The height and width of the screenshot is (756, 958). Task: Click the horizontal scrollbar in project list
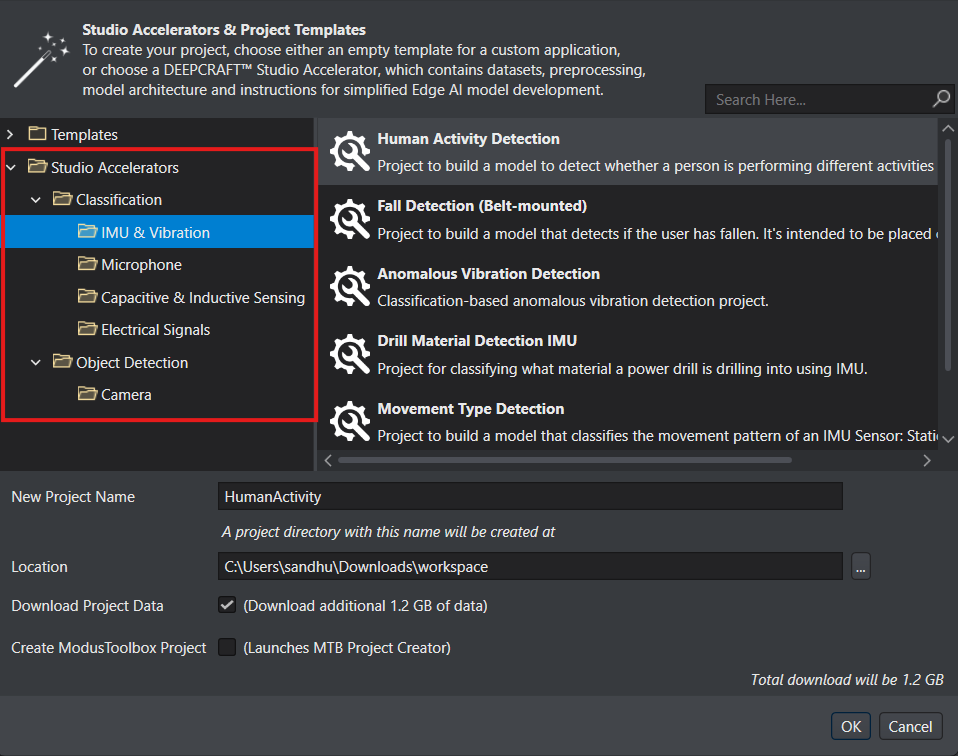click(x=565, y=460)
